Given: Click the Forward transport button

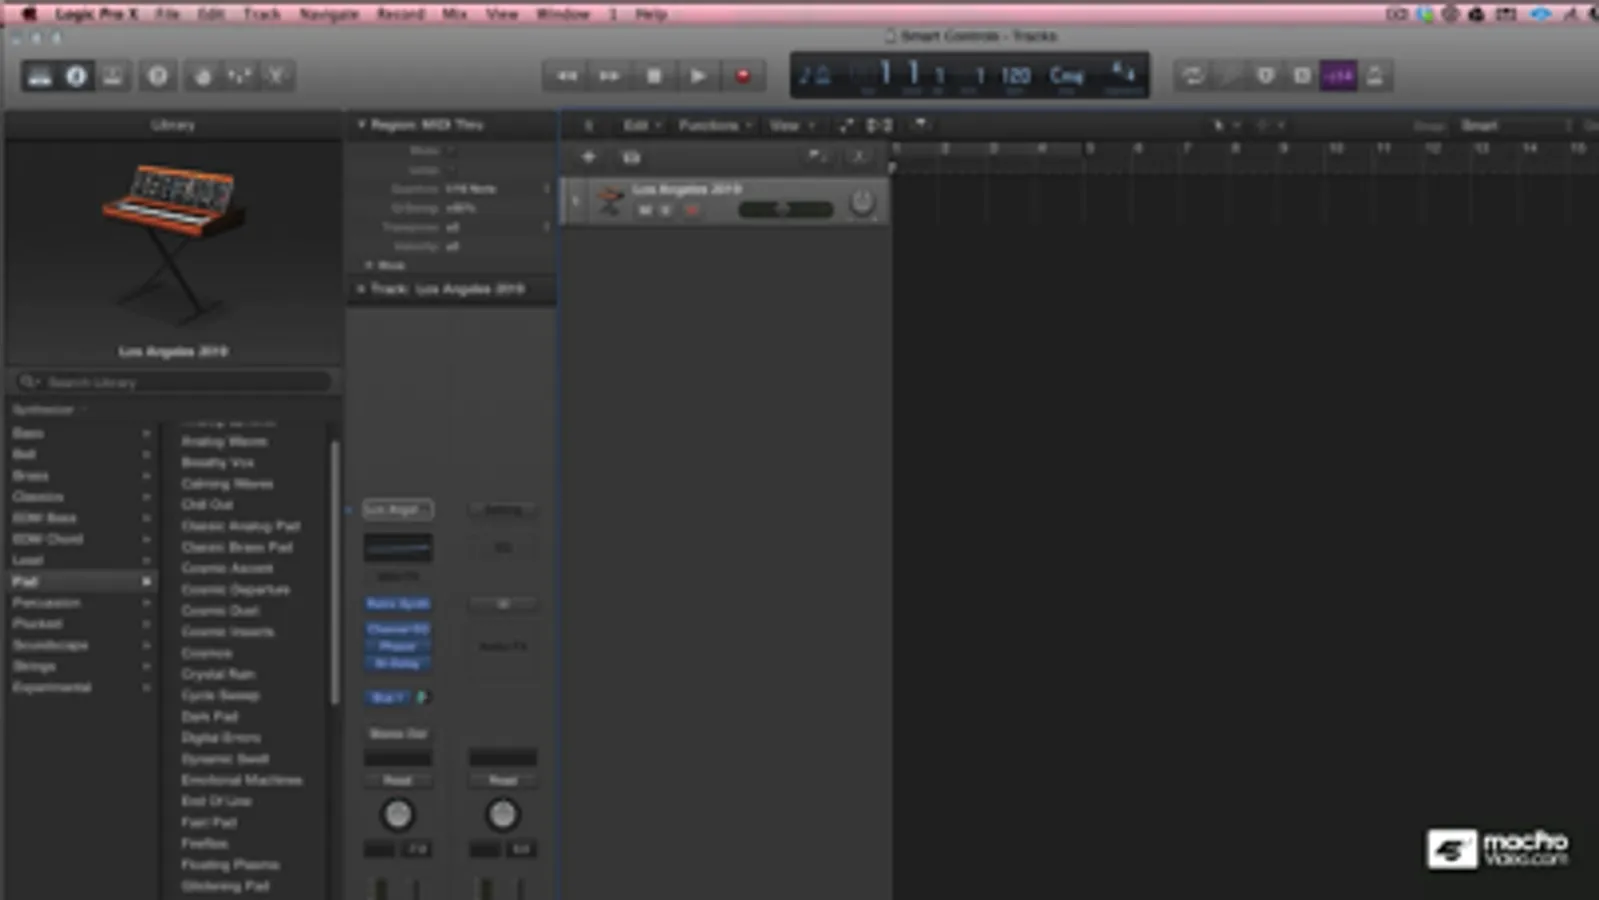Looking at the screenshot, I should [x=609, y=76].
